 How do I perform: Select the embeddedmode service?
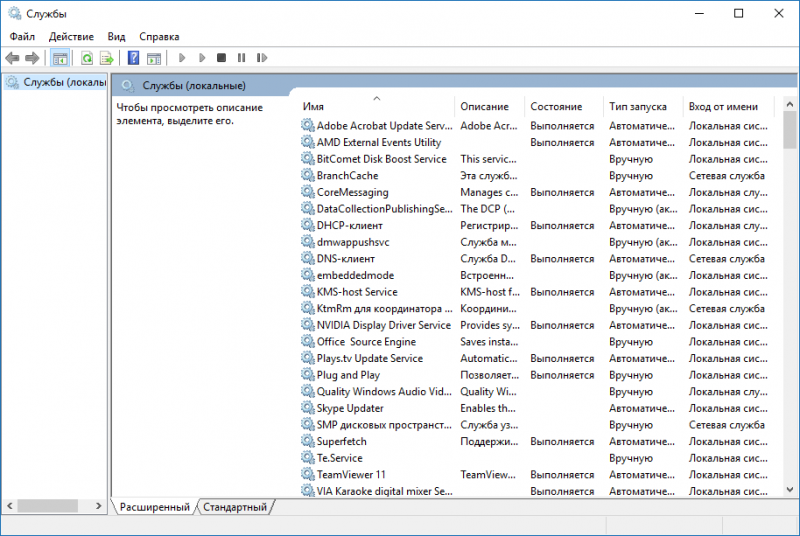coord(536,275)
